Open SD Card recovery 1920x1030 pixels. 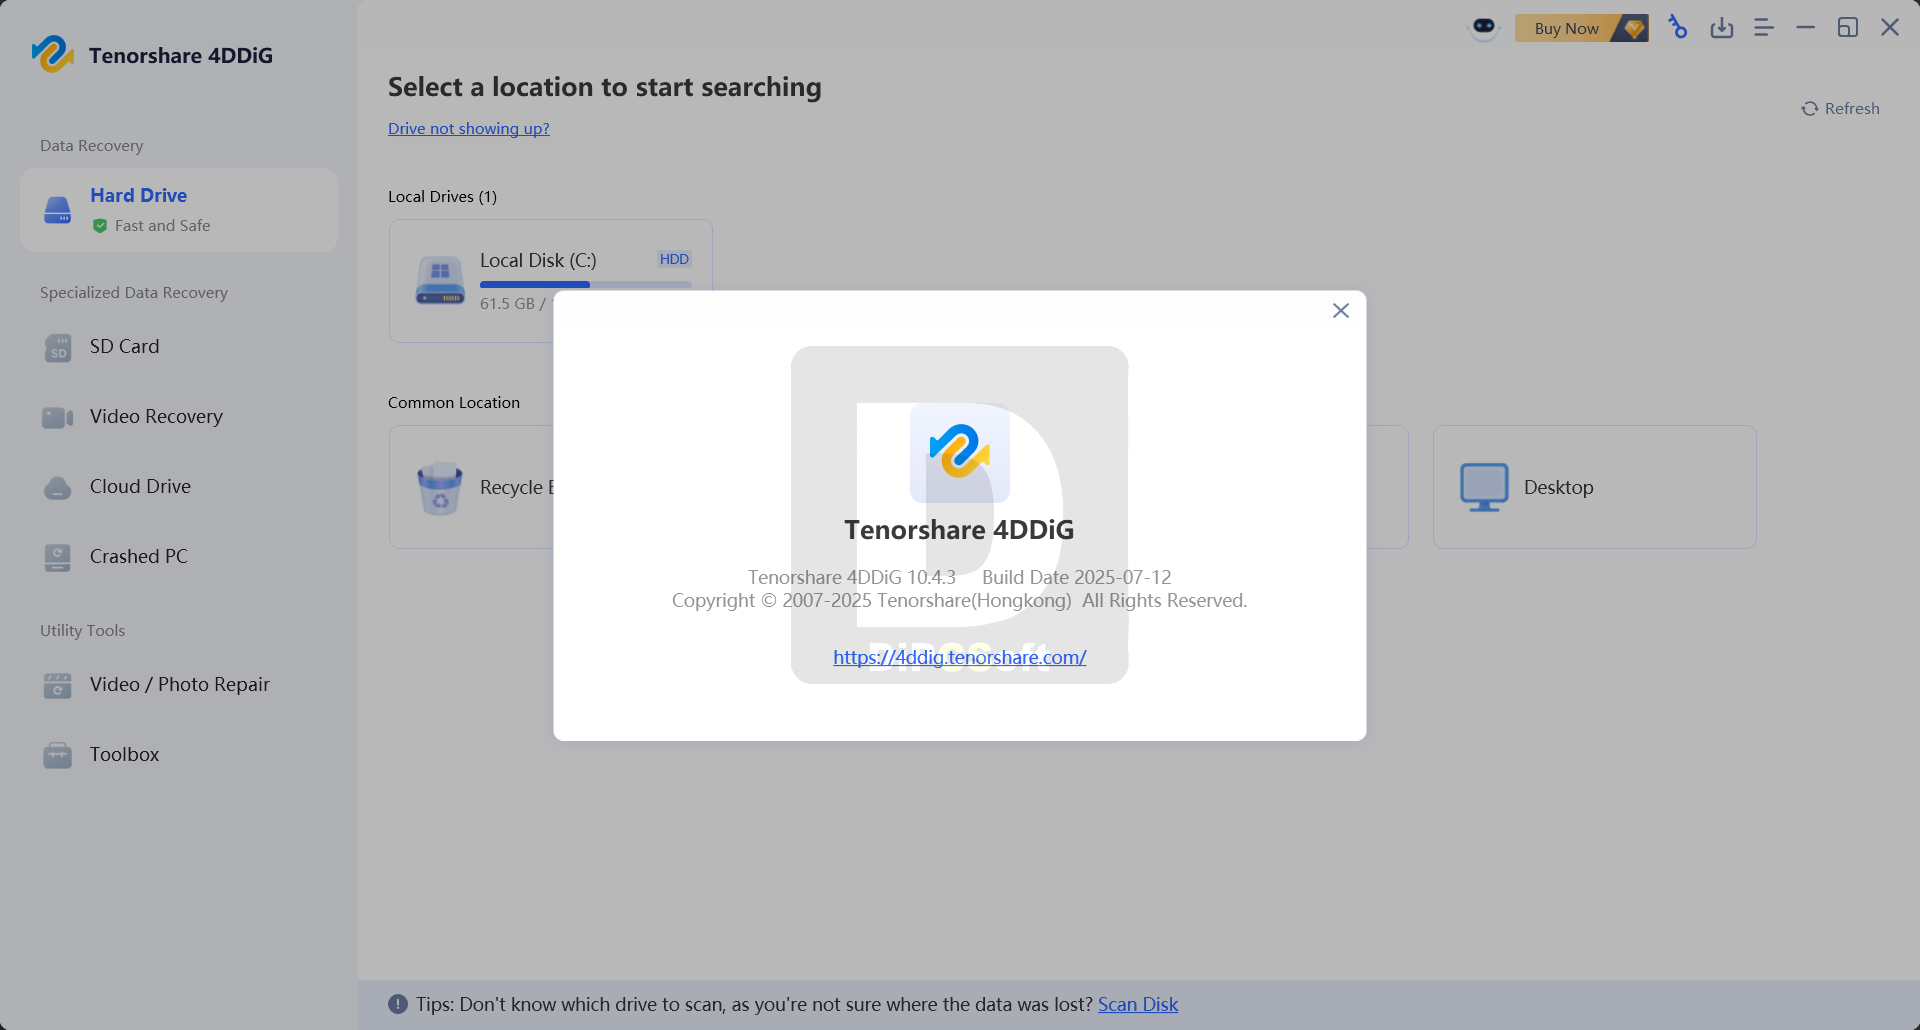point(179,346)
